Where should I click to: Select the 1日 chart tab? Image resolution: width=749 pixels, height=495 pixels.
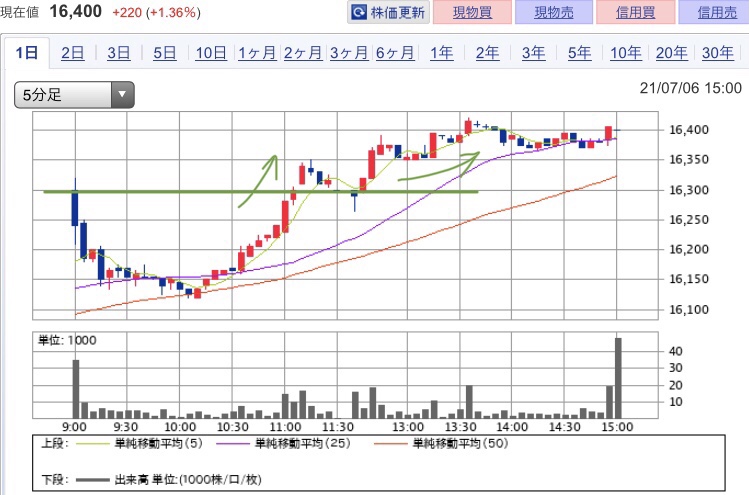(x=27, y=53)
